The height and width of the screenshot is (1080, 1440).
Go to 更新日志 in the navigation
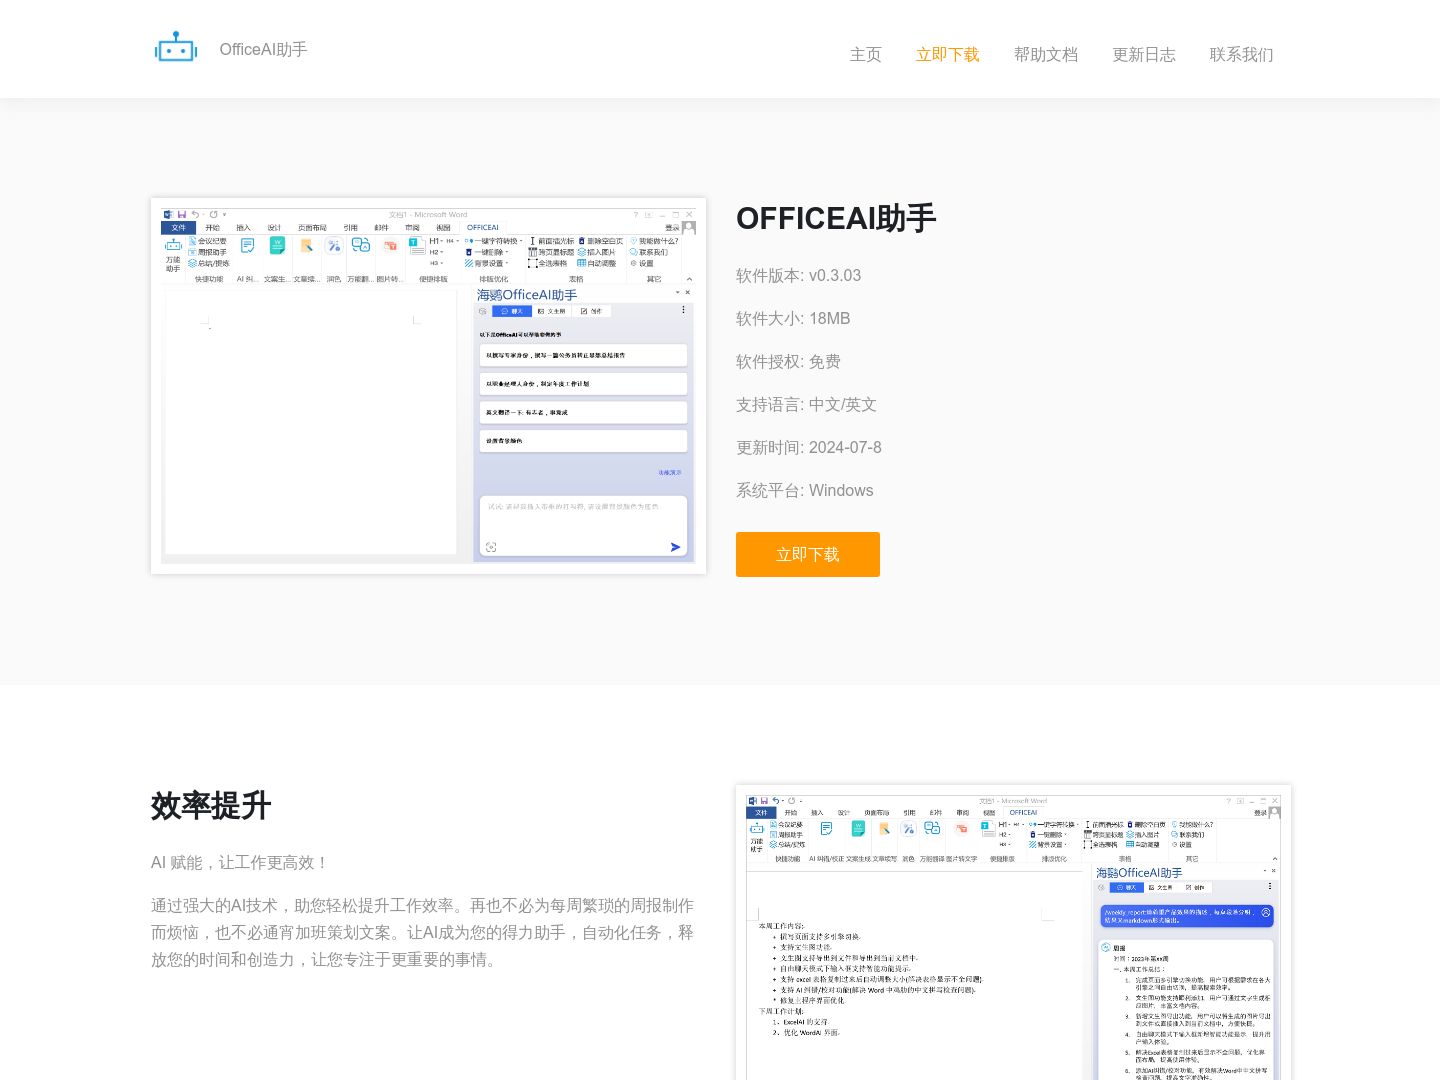(x=1144, y=54)
